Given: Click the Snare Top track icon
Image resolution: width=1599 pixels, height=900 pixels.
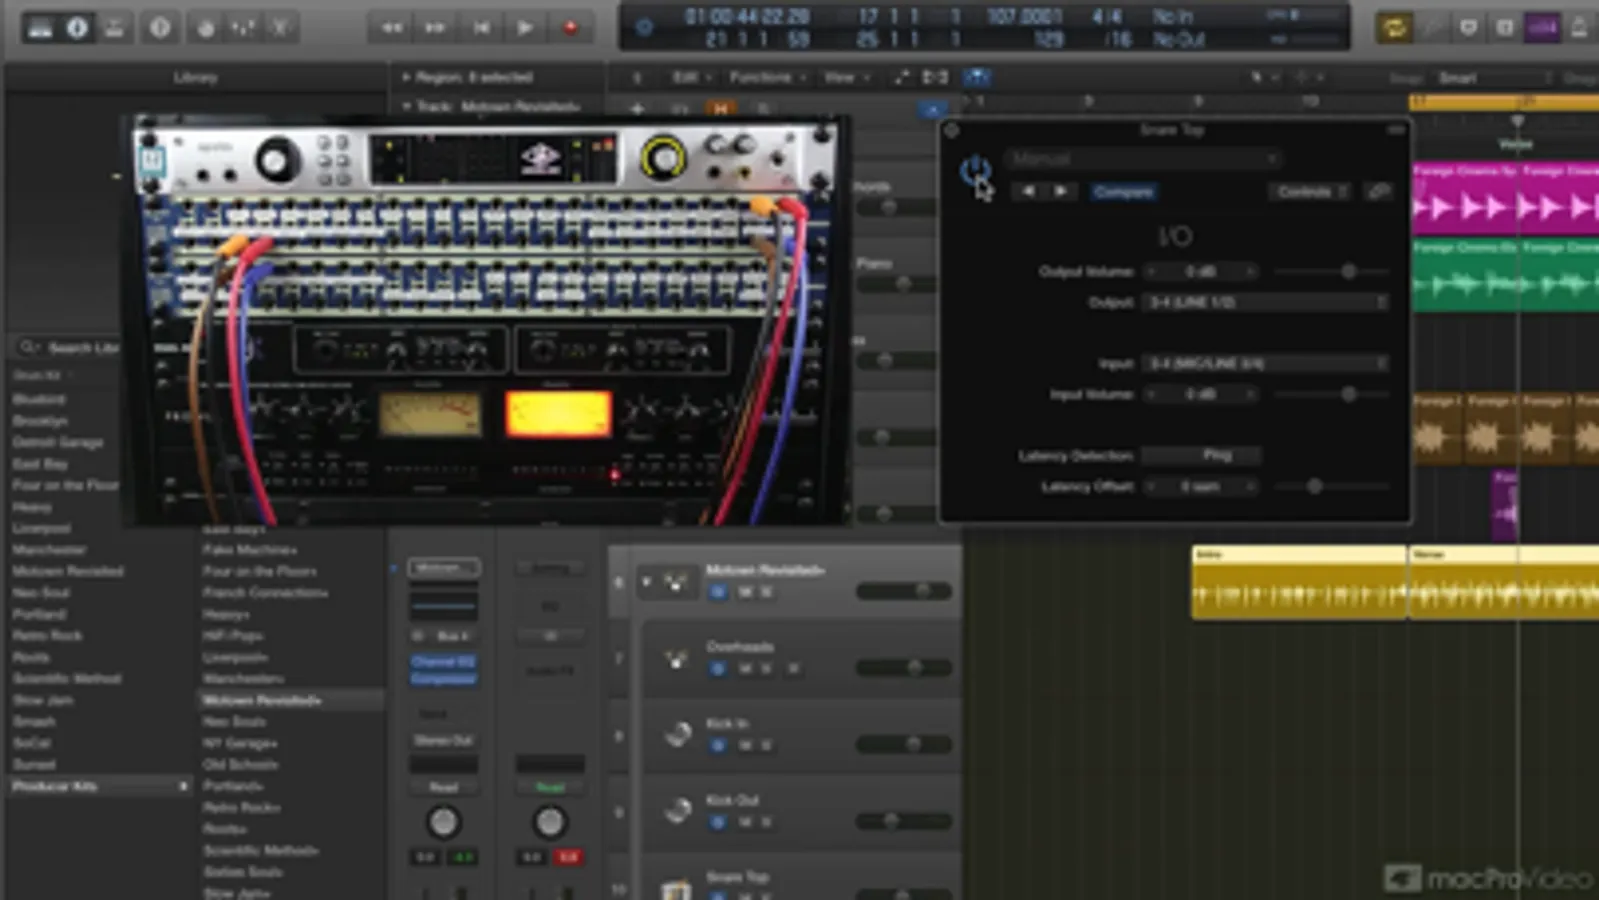Looking at the screenshot, I should (x=677, y=887).
